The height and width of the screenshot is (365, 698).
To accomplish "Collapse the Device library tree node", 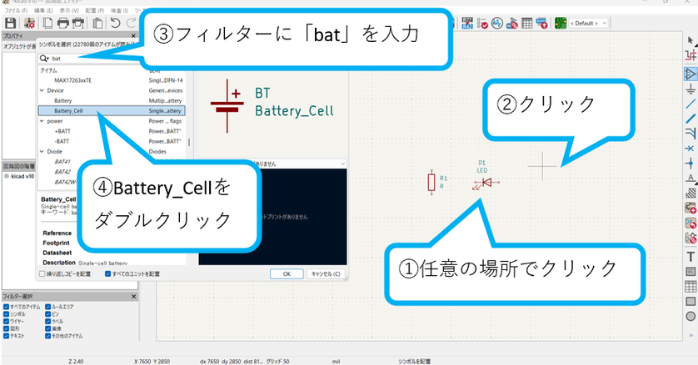I will [42, 90].
